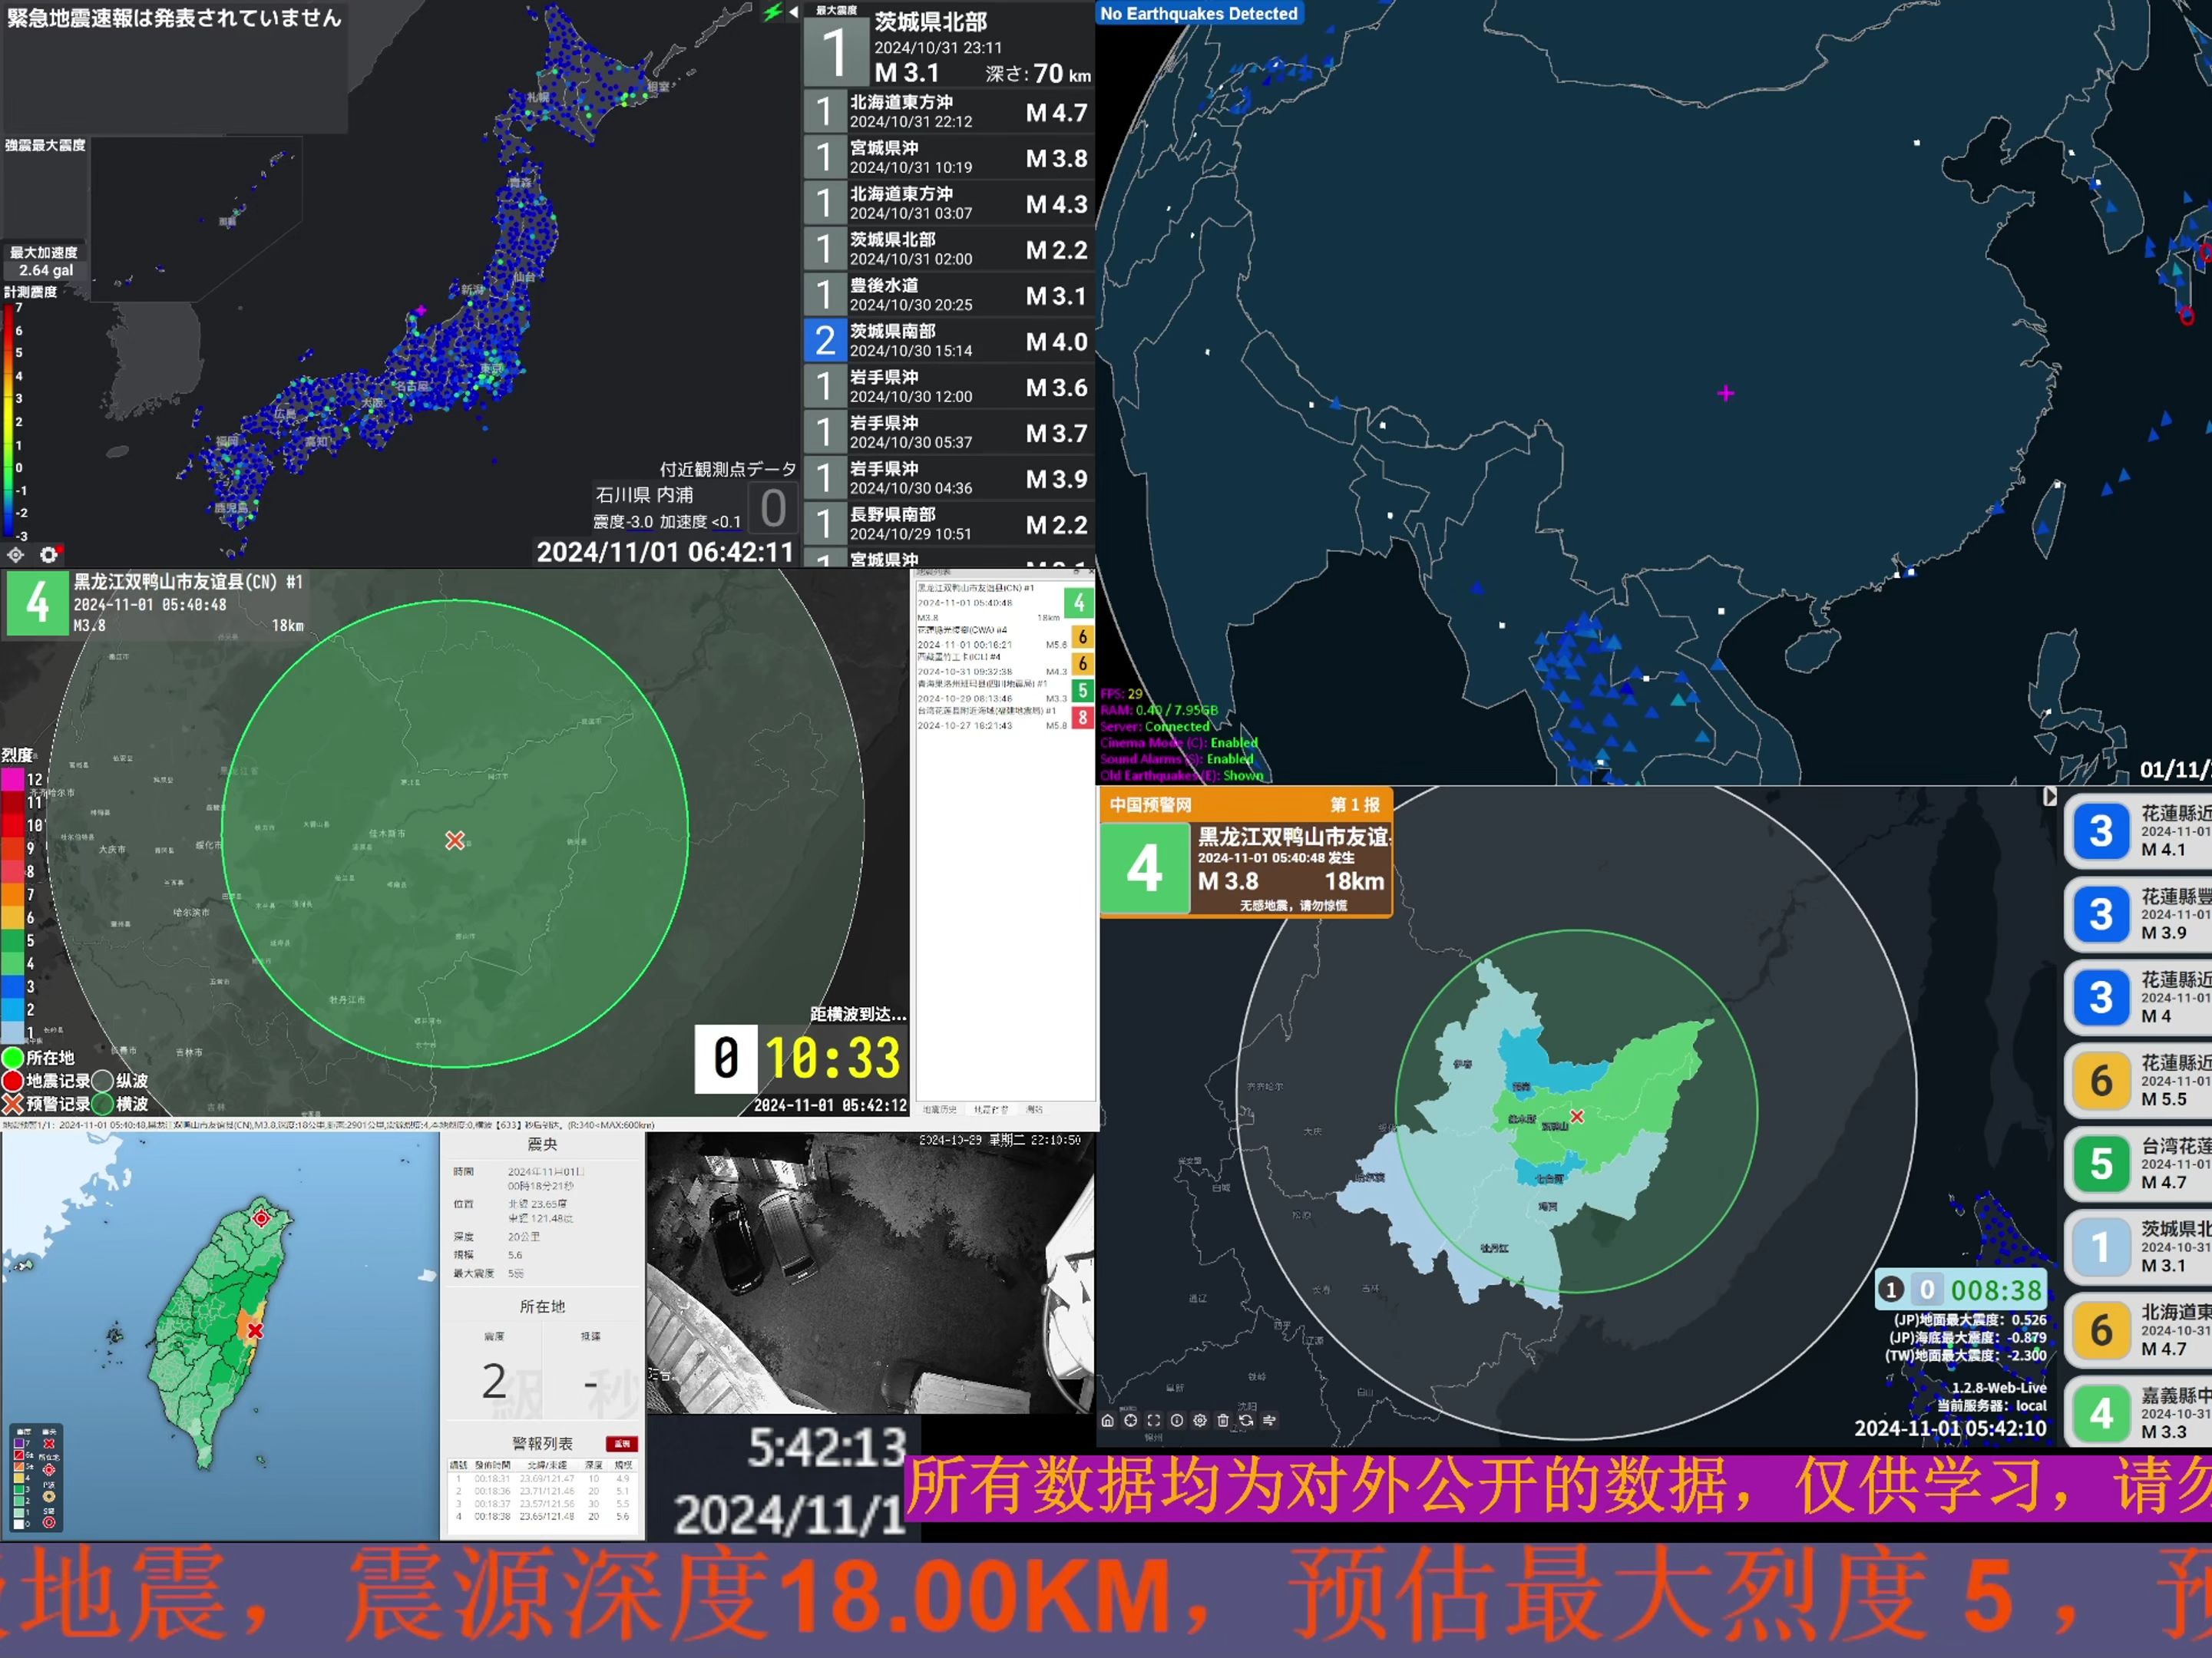
Task: Select row 1 in the 警報列表 table
Action: point(541,1478)
